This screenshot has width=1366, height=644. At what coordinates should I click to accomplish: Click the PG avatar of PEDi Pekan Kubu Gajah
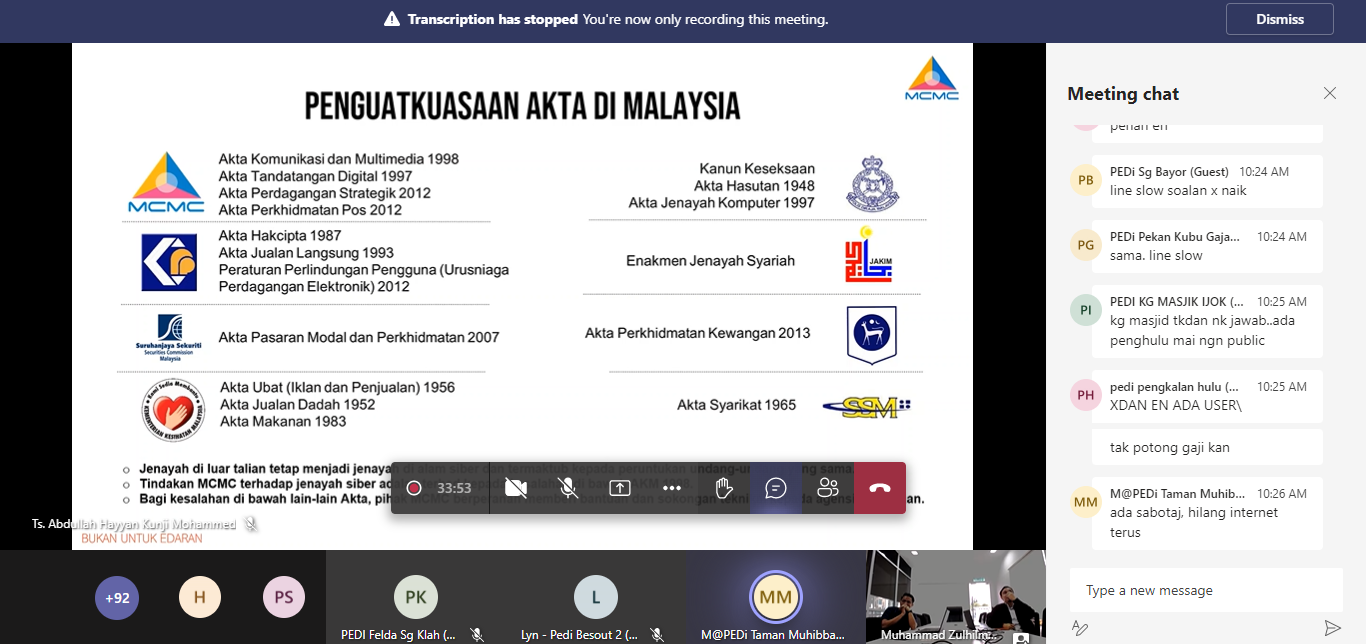tap(1085, 246)
